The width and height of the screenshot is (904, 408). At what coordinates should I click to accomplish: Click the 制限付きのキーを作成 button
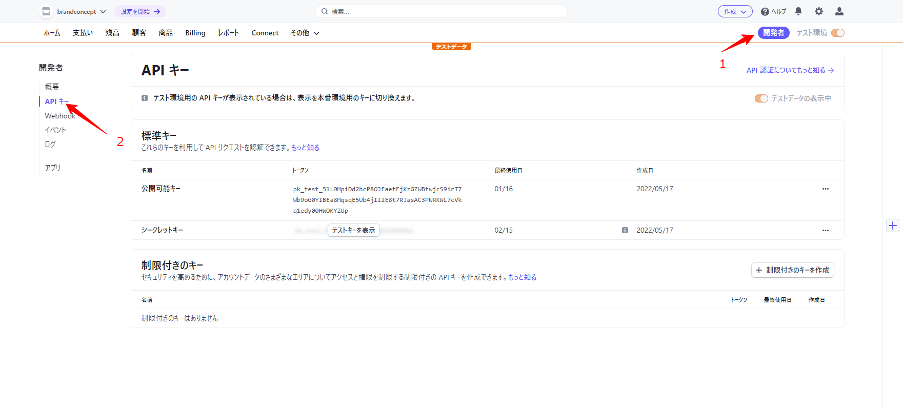pyautogui.click(x=792, y=270)
